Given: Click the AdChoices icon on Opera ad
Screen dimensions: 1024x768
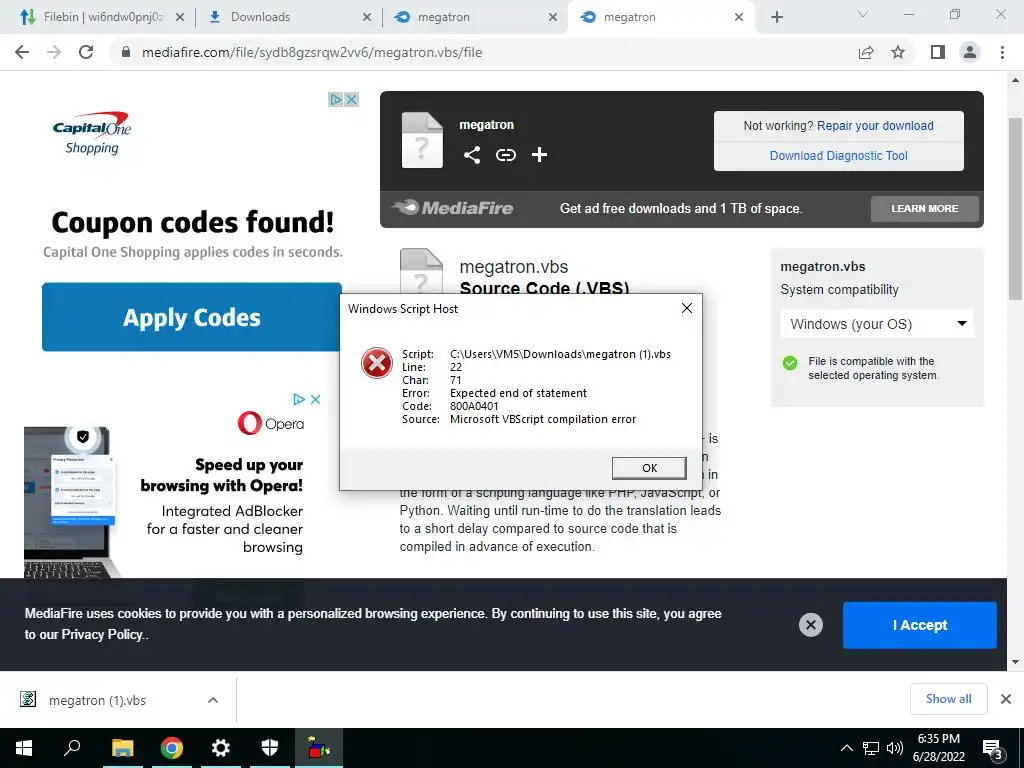Looking at the screenshot, I should pos(299,399).
